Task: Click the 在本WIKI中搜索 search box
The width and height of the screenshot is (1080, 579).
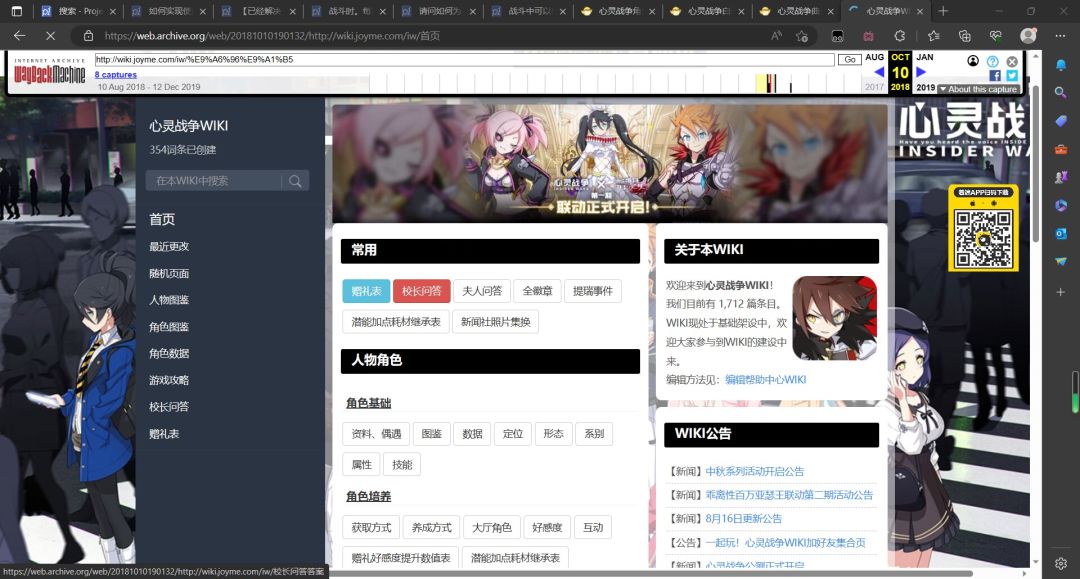Action: 214,181
